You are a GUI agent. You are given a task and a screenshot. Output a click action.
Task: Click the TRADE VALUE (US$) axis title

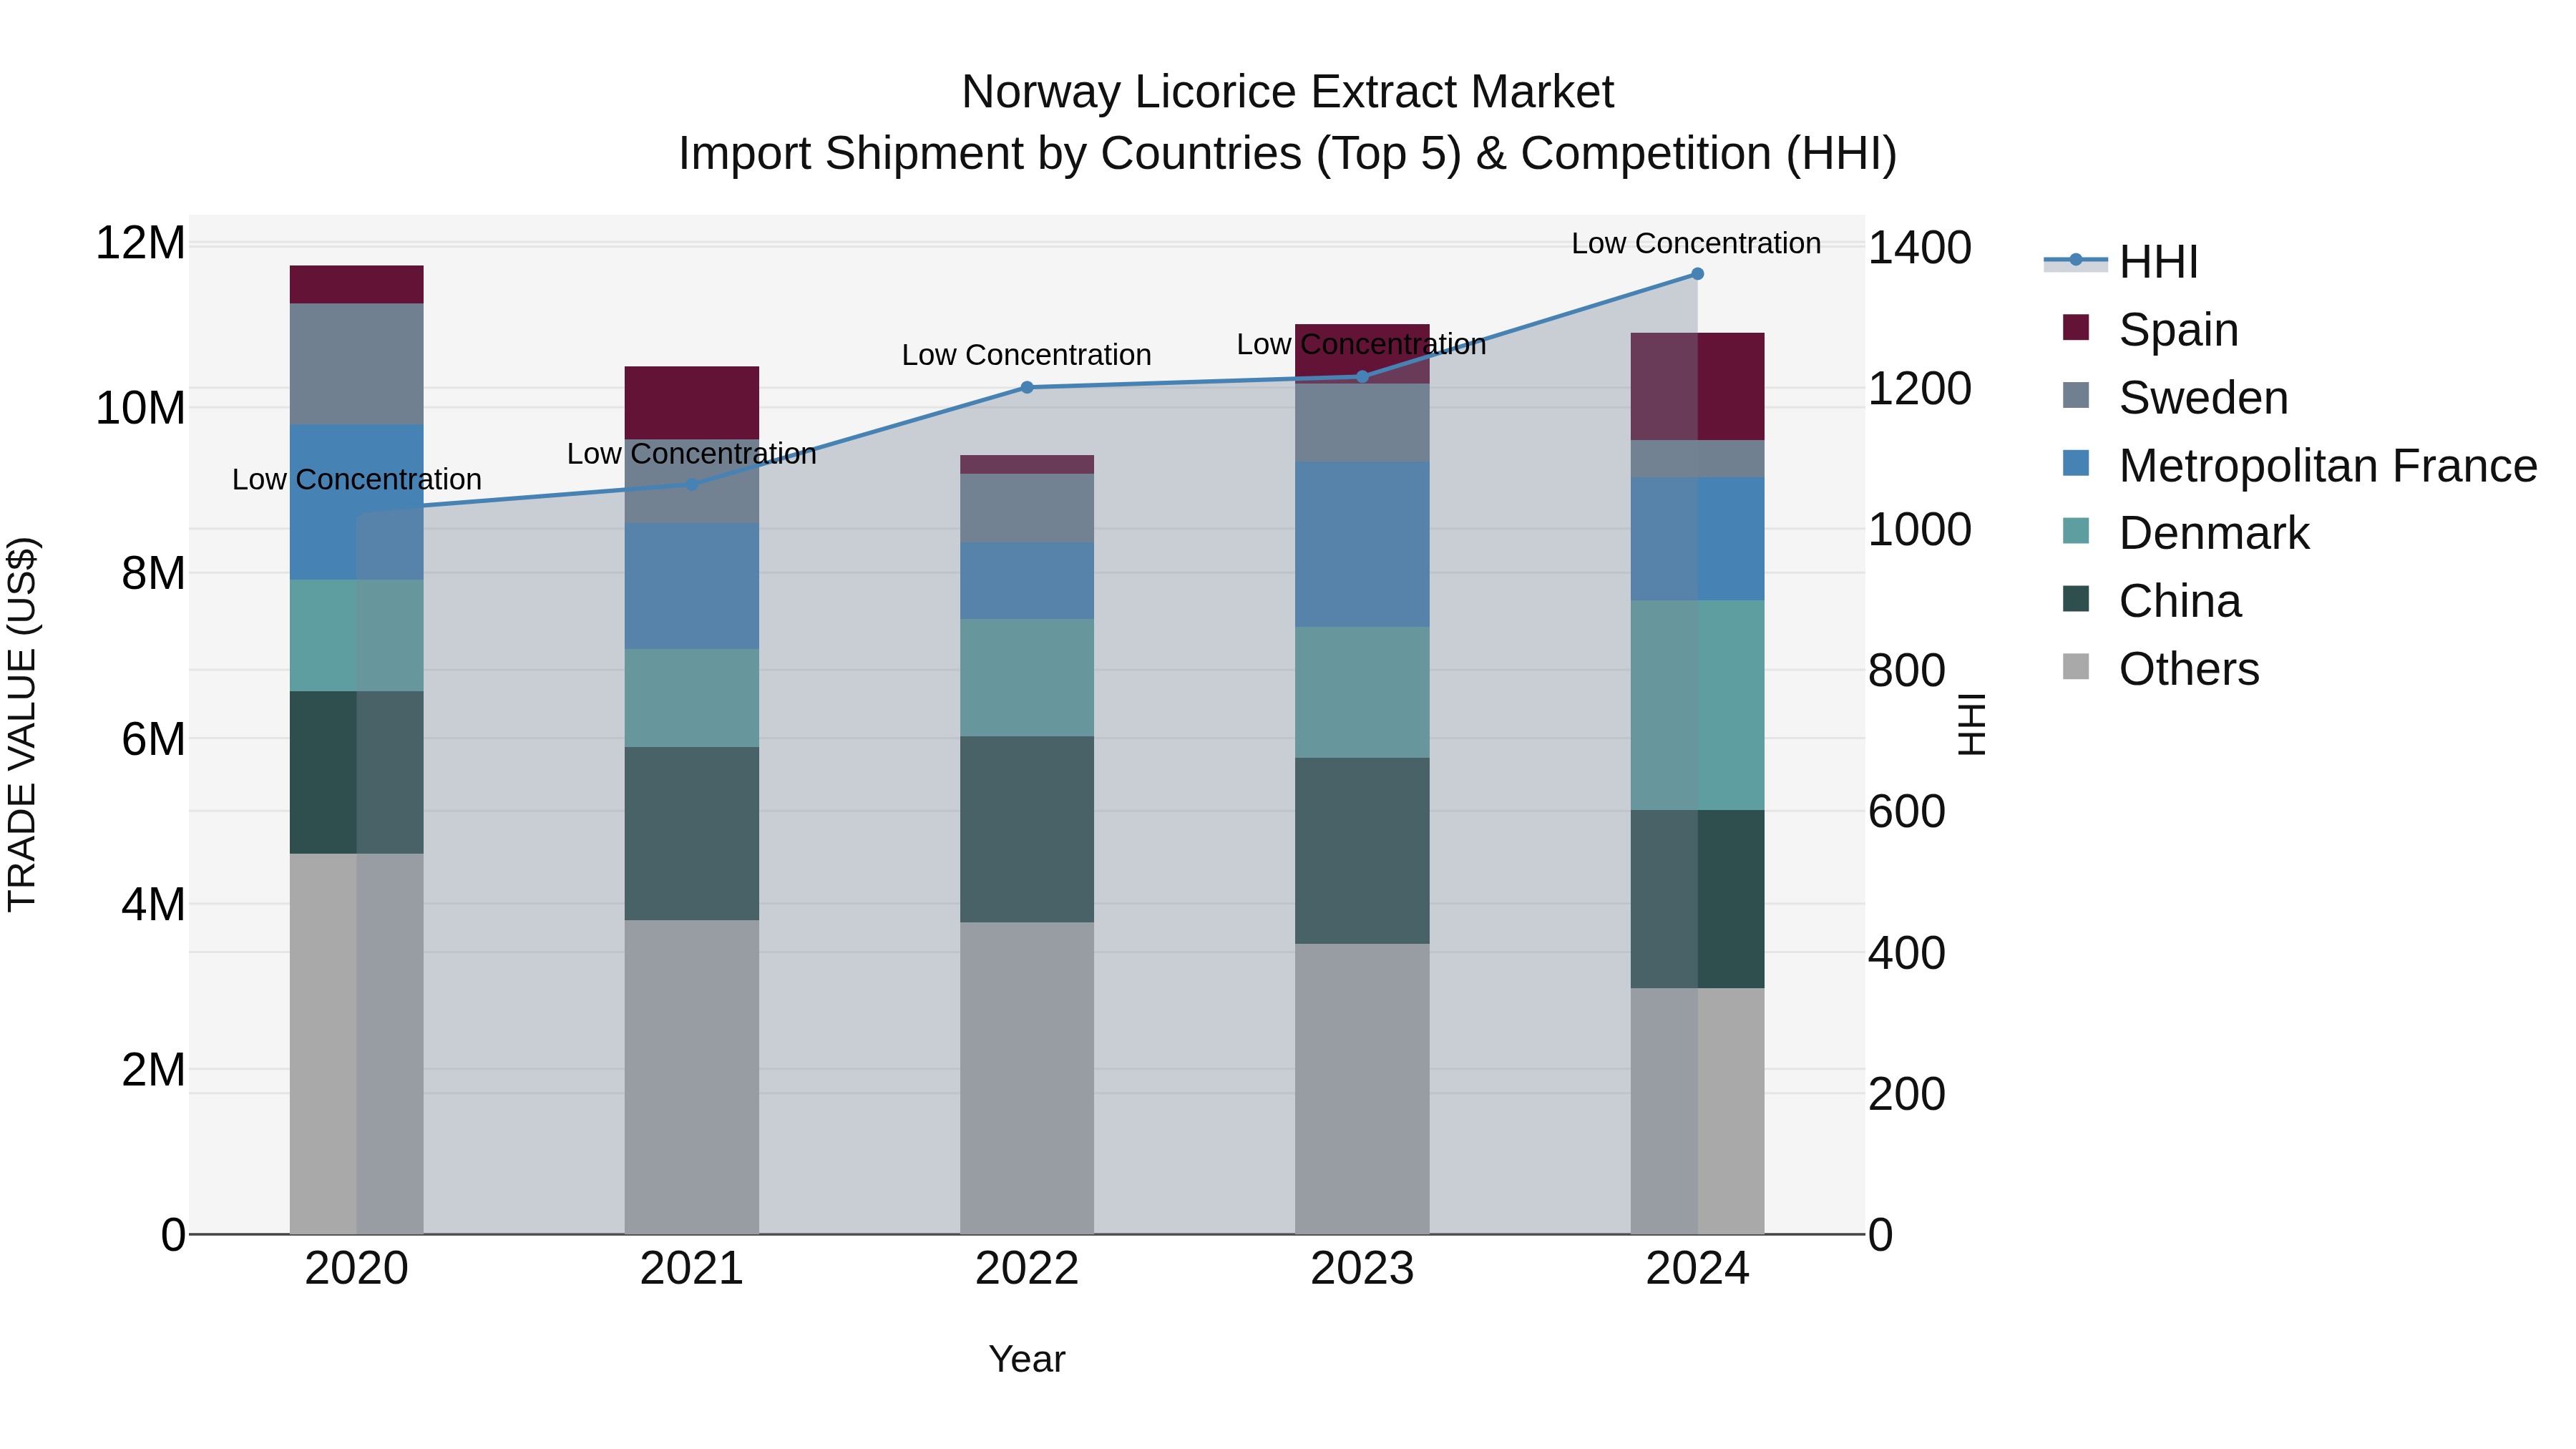point(22,724)
